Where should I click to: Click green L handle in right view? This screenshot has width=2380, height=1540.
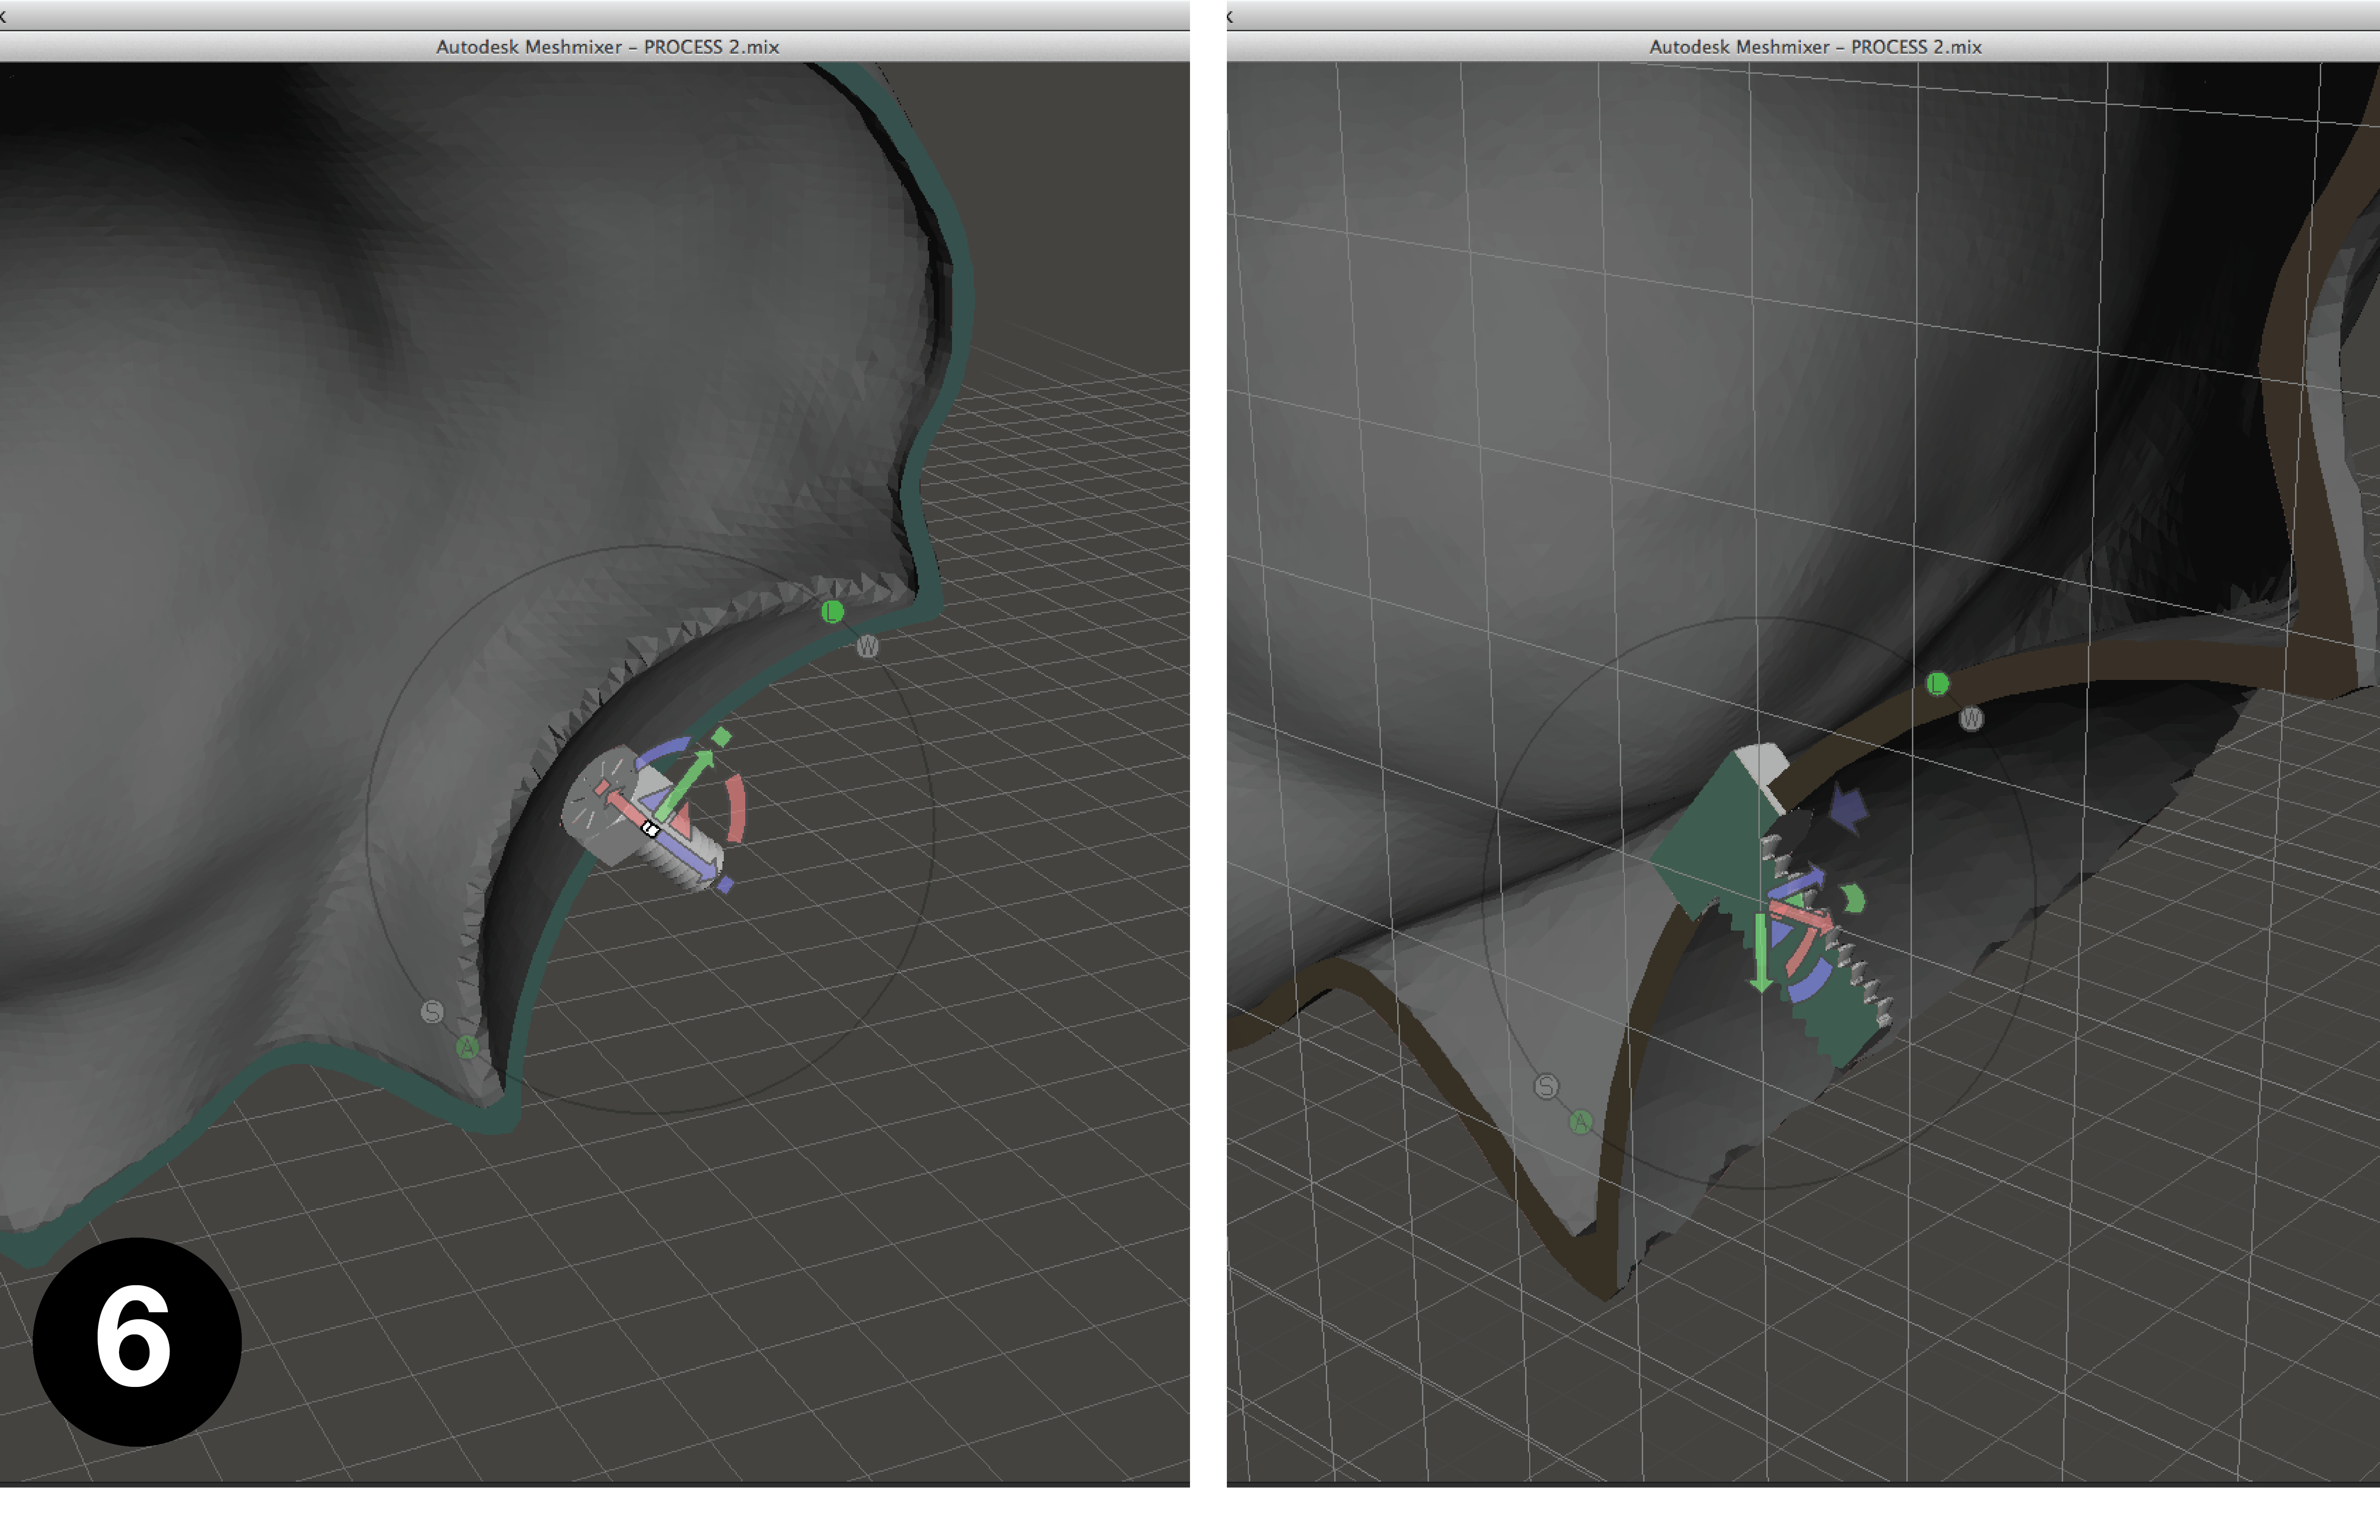coord(1938,684)
